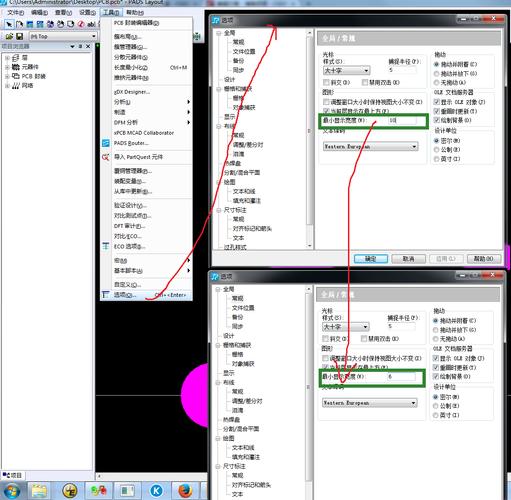Click the capture radius field in upper dialog

(402, 70)
